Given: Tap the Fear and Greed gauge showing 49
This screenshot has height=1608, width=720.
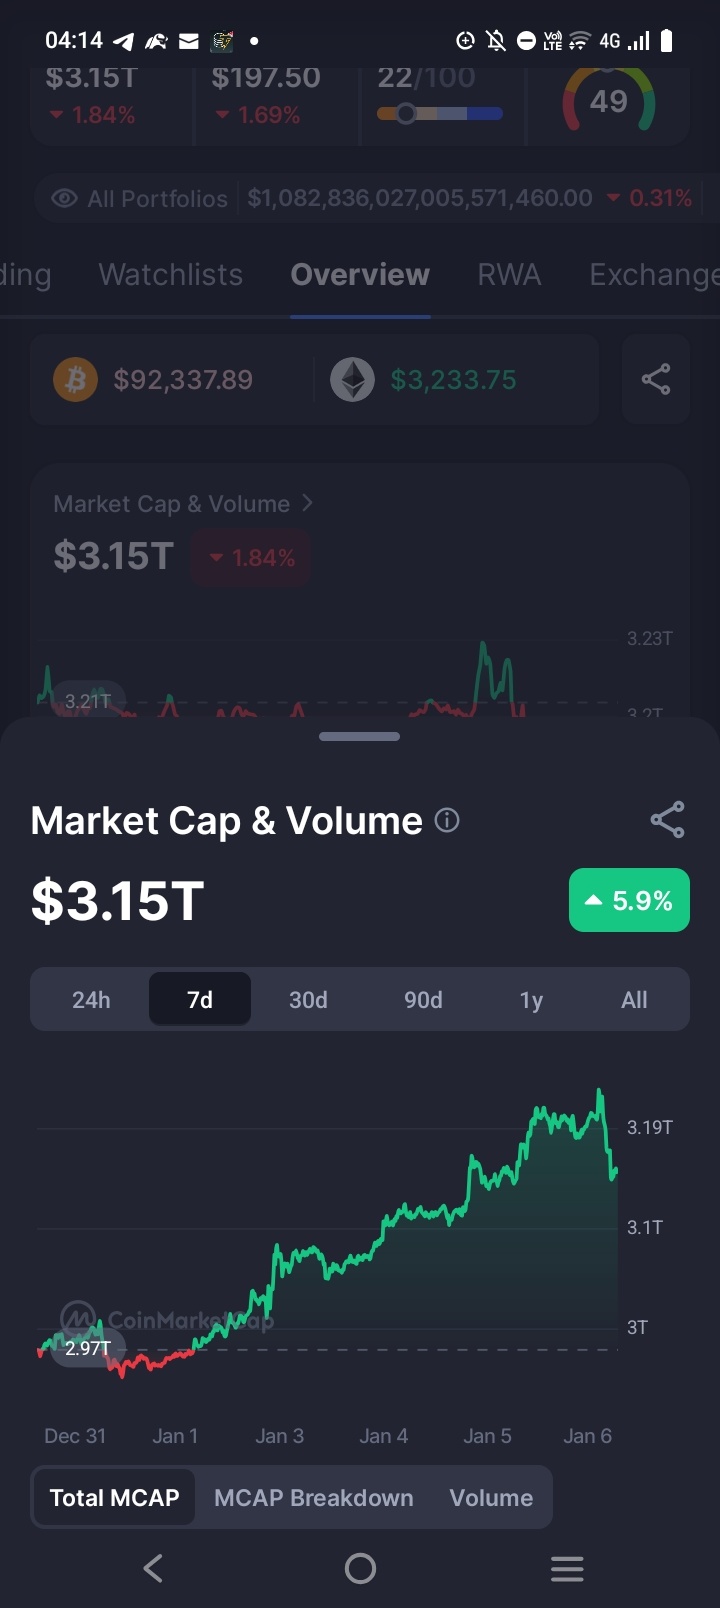Looking at the screenshot, I should [608, 100].
